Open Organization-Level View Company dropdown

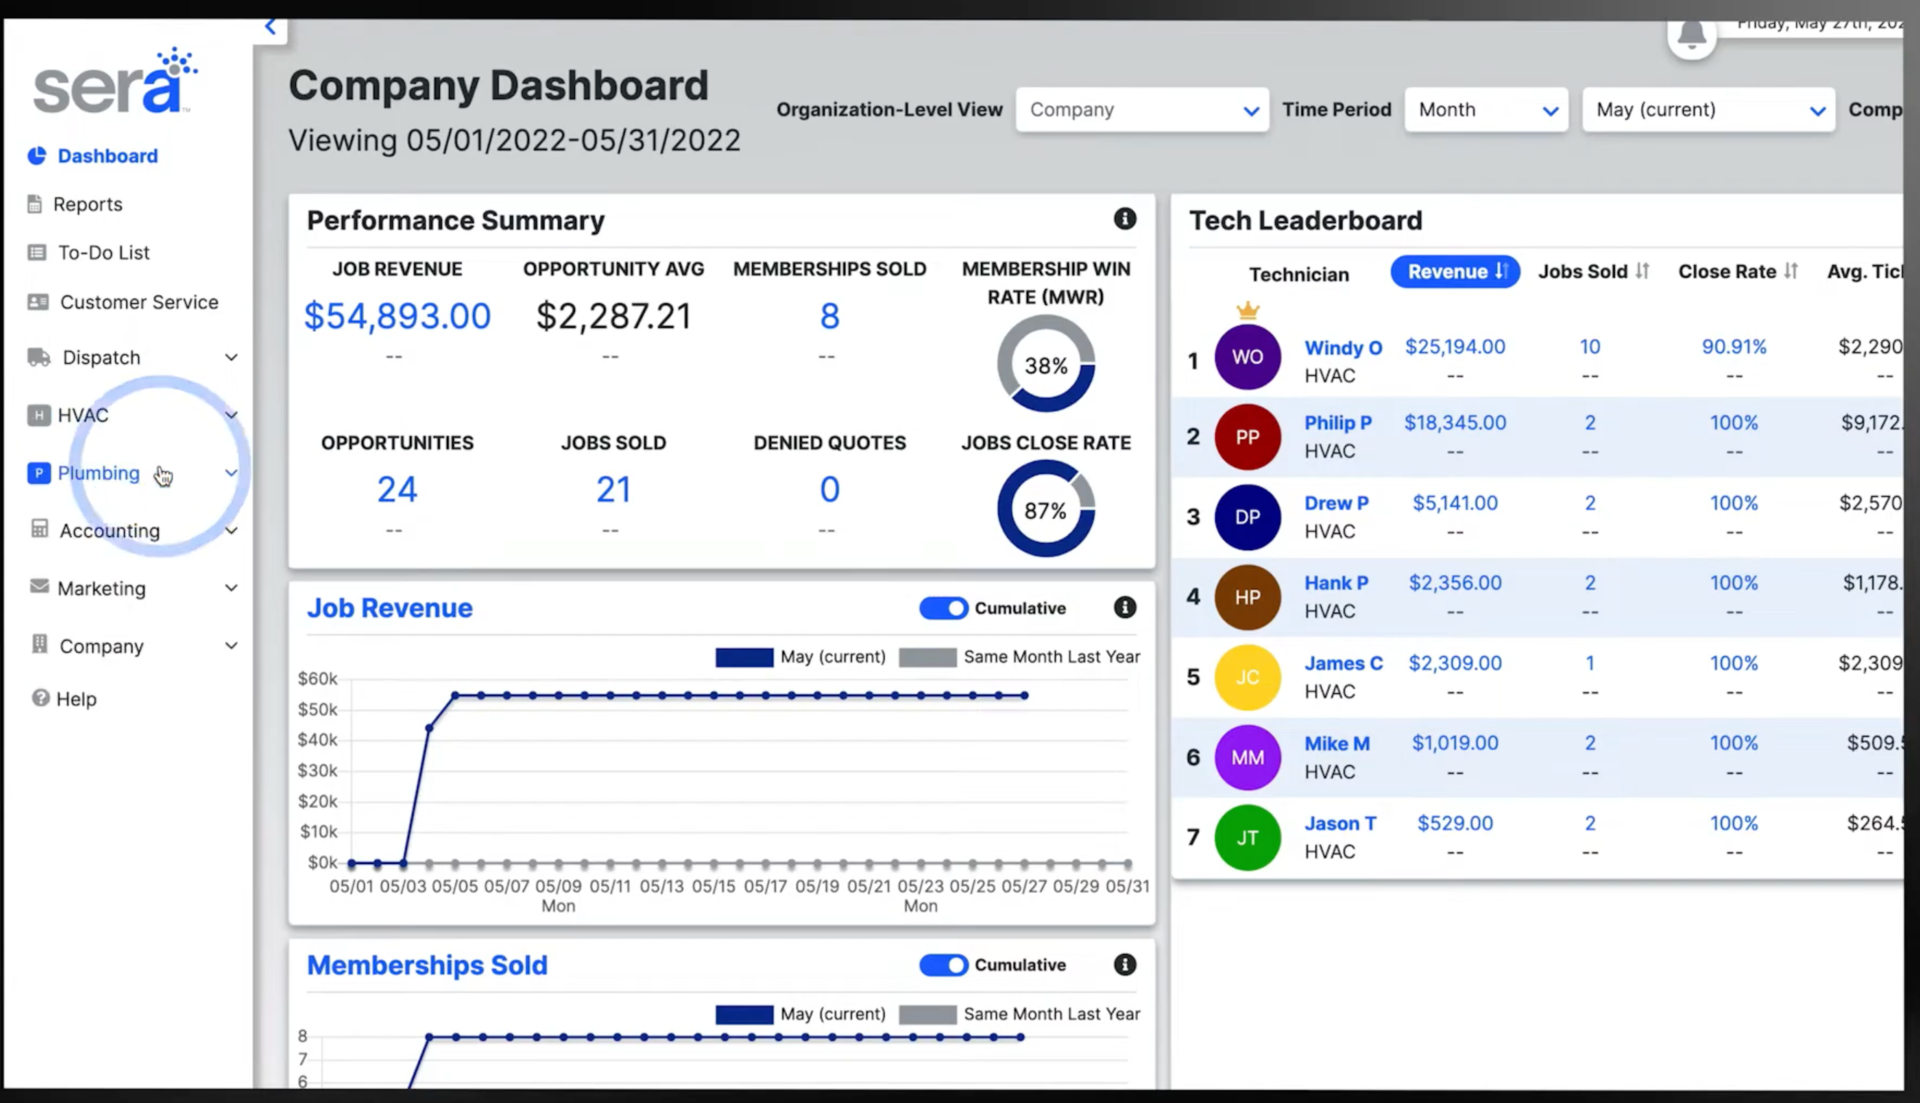1141,110
